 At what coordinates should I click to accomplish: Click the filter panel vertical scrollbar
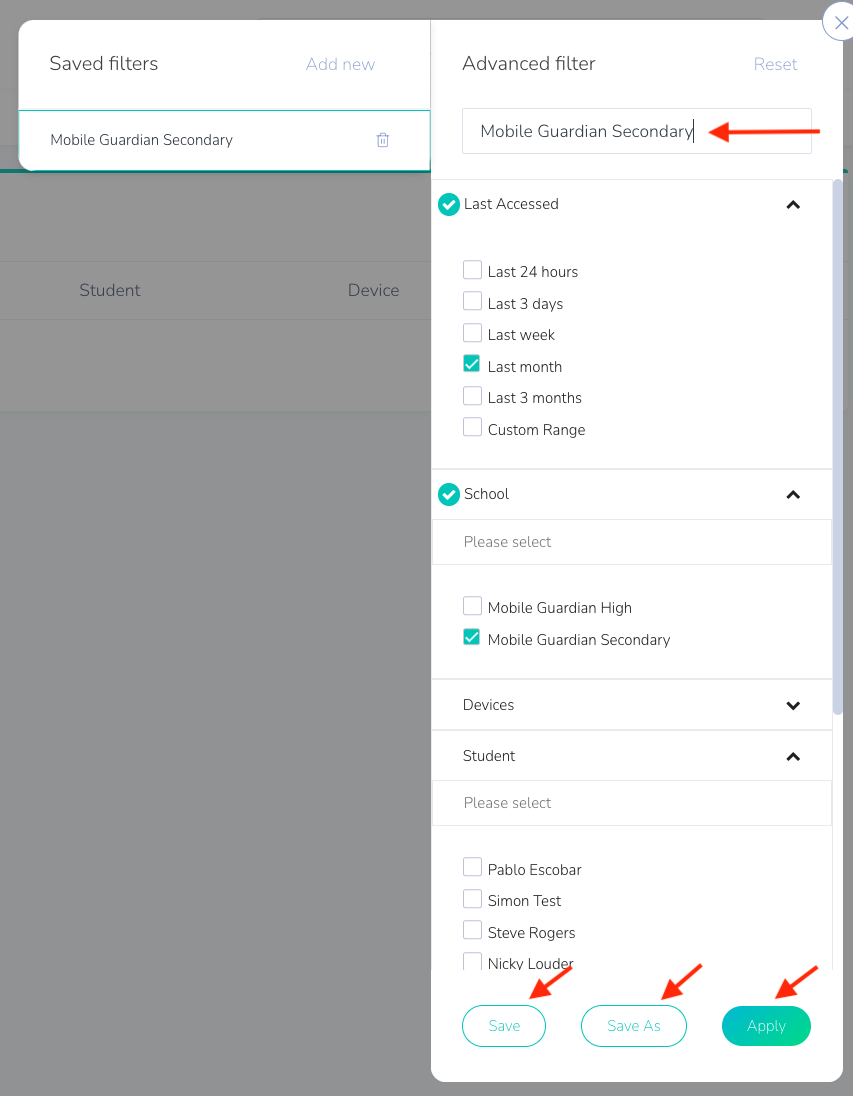(x=838, y=450)
